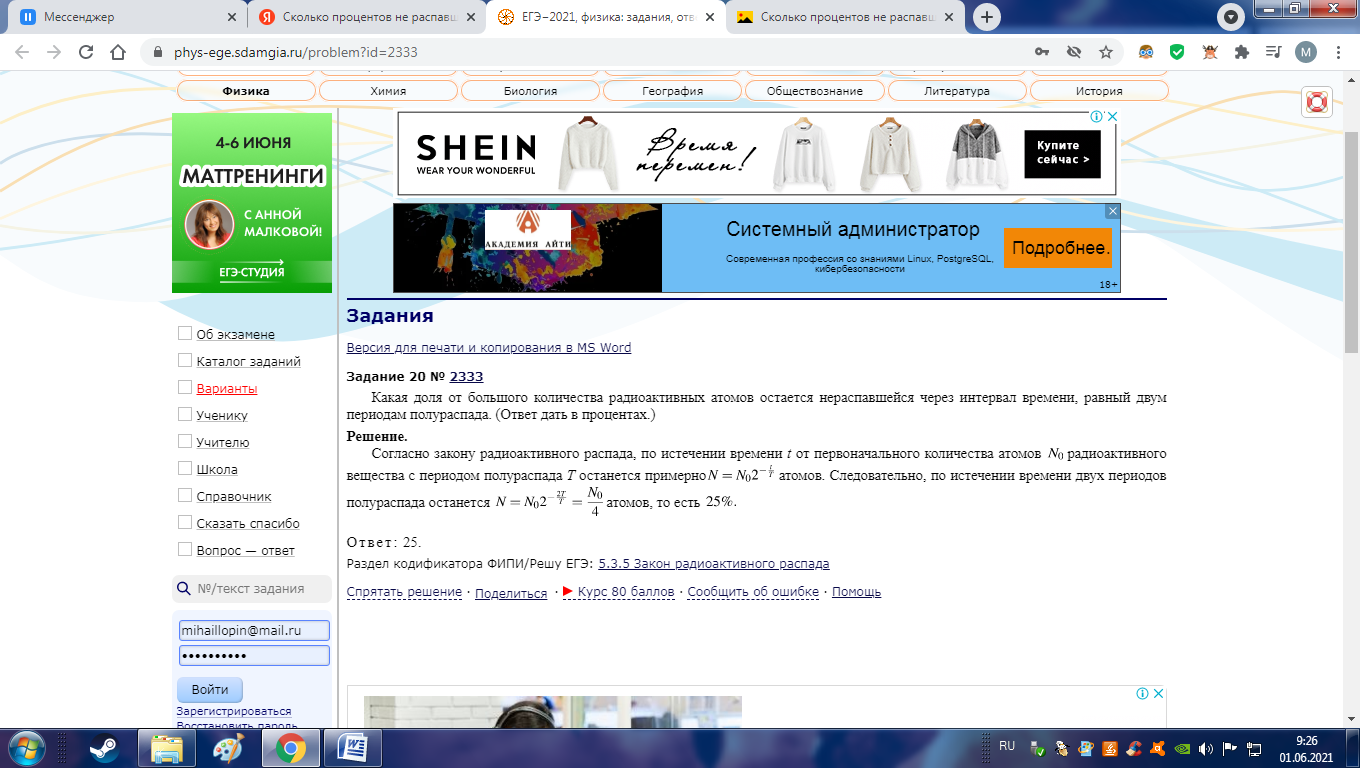This screenshot has height=768, width=1360.
Task: Open a new browser tab with the plus button
Action: click(987, 17)
